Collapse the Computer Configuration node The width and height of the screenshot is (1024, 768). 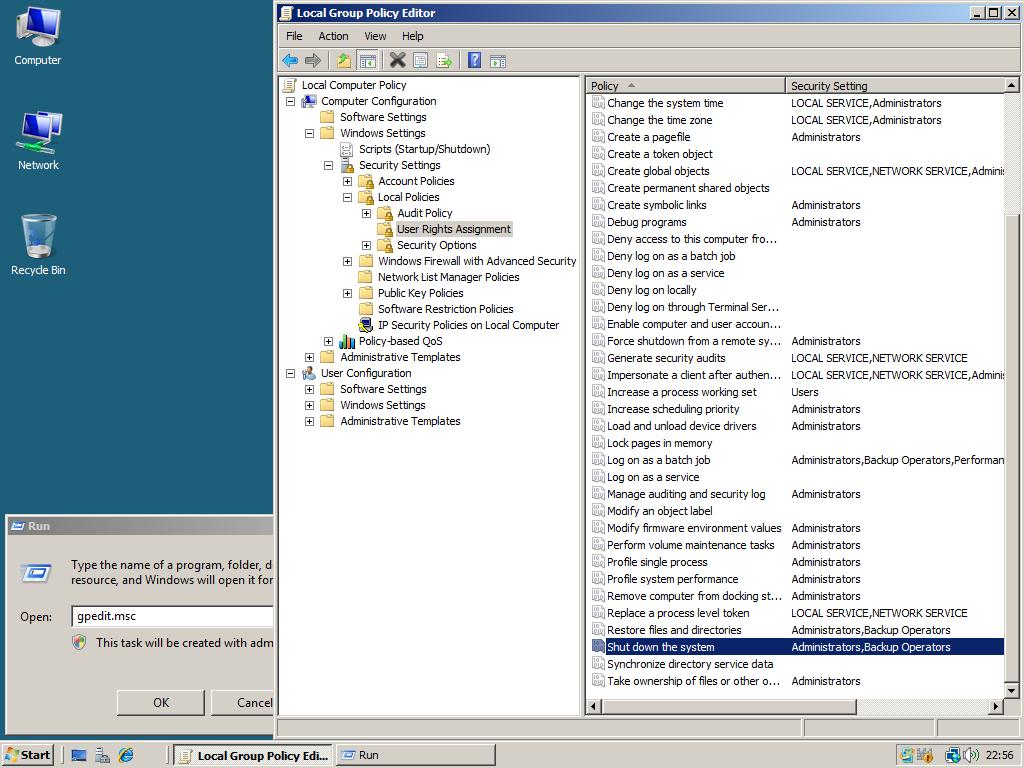pos(291,101)
